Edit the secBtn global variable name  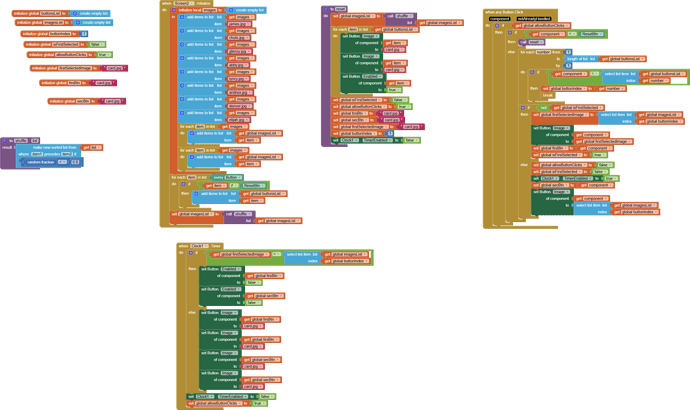click(x=83, y=101)
